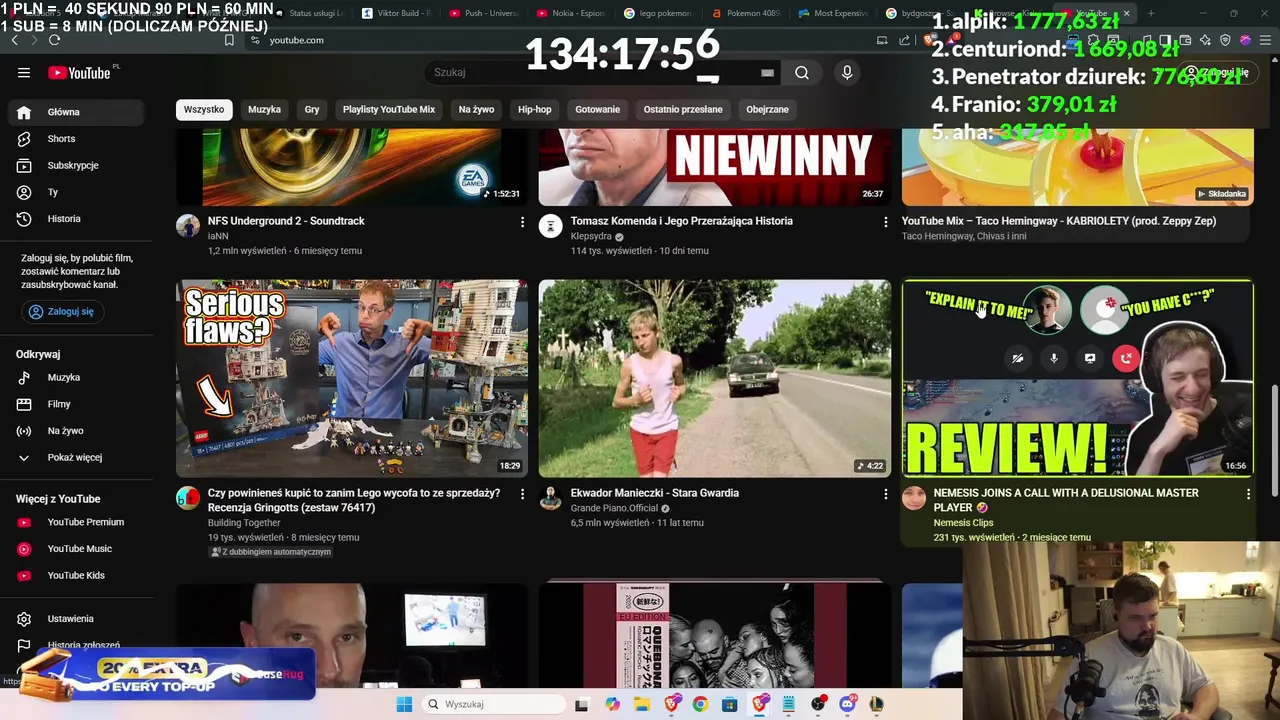Open the YouTube hamburger guide menu
Screen dimensions: 1280x720
click(24, 72)
